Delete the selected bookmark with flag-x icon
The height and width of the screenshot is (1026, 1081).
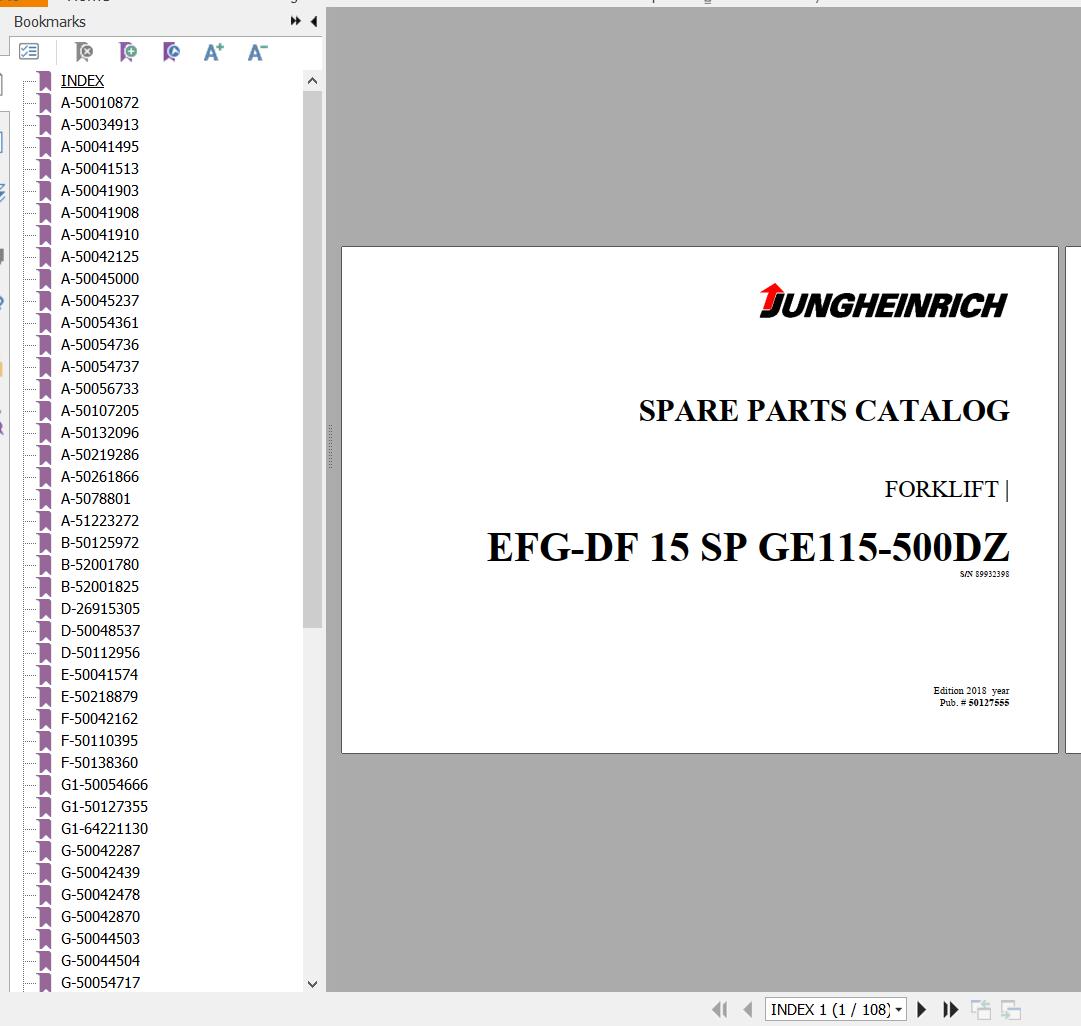84,52
